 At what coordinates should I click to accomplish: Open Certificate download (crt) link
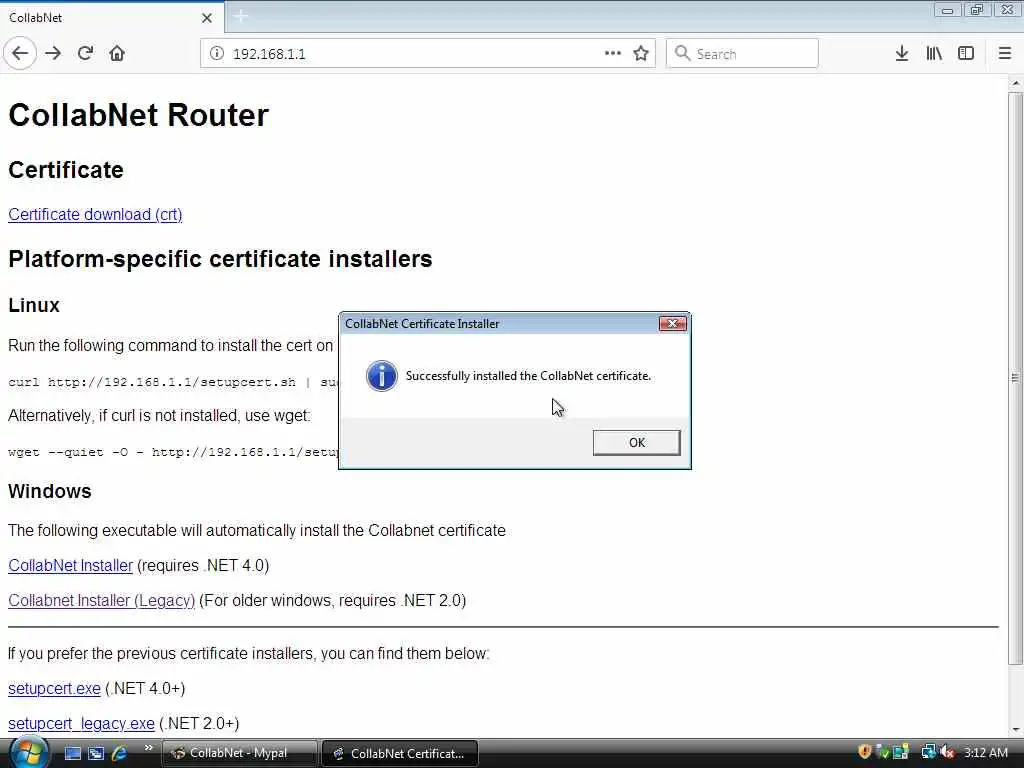[95, 214]
